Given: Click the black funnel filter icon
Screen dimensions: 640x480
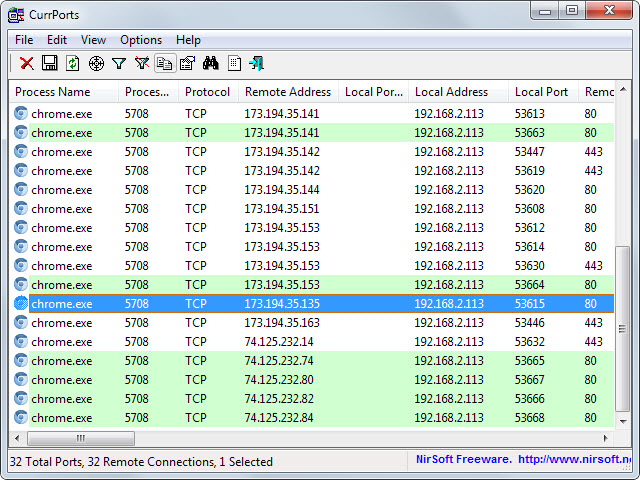Looking at the screenshot, I should coord(119,63).
